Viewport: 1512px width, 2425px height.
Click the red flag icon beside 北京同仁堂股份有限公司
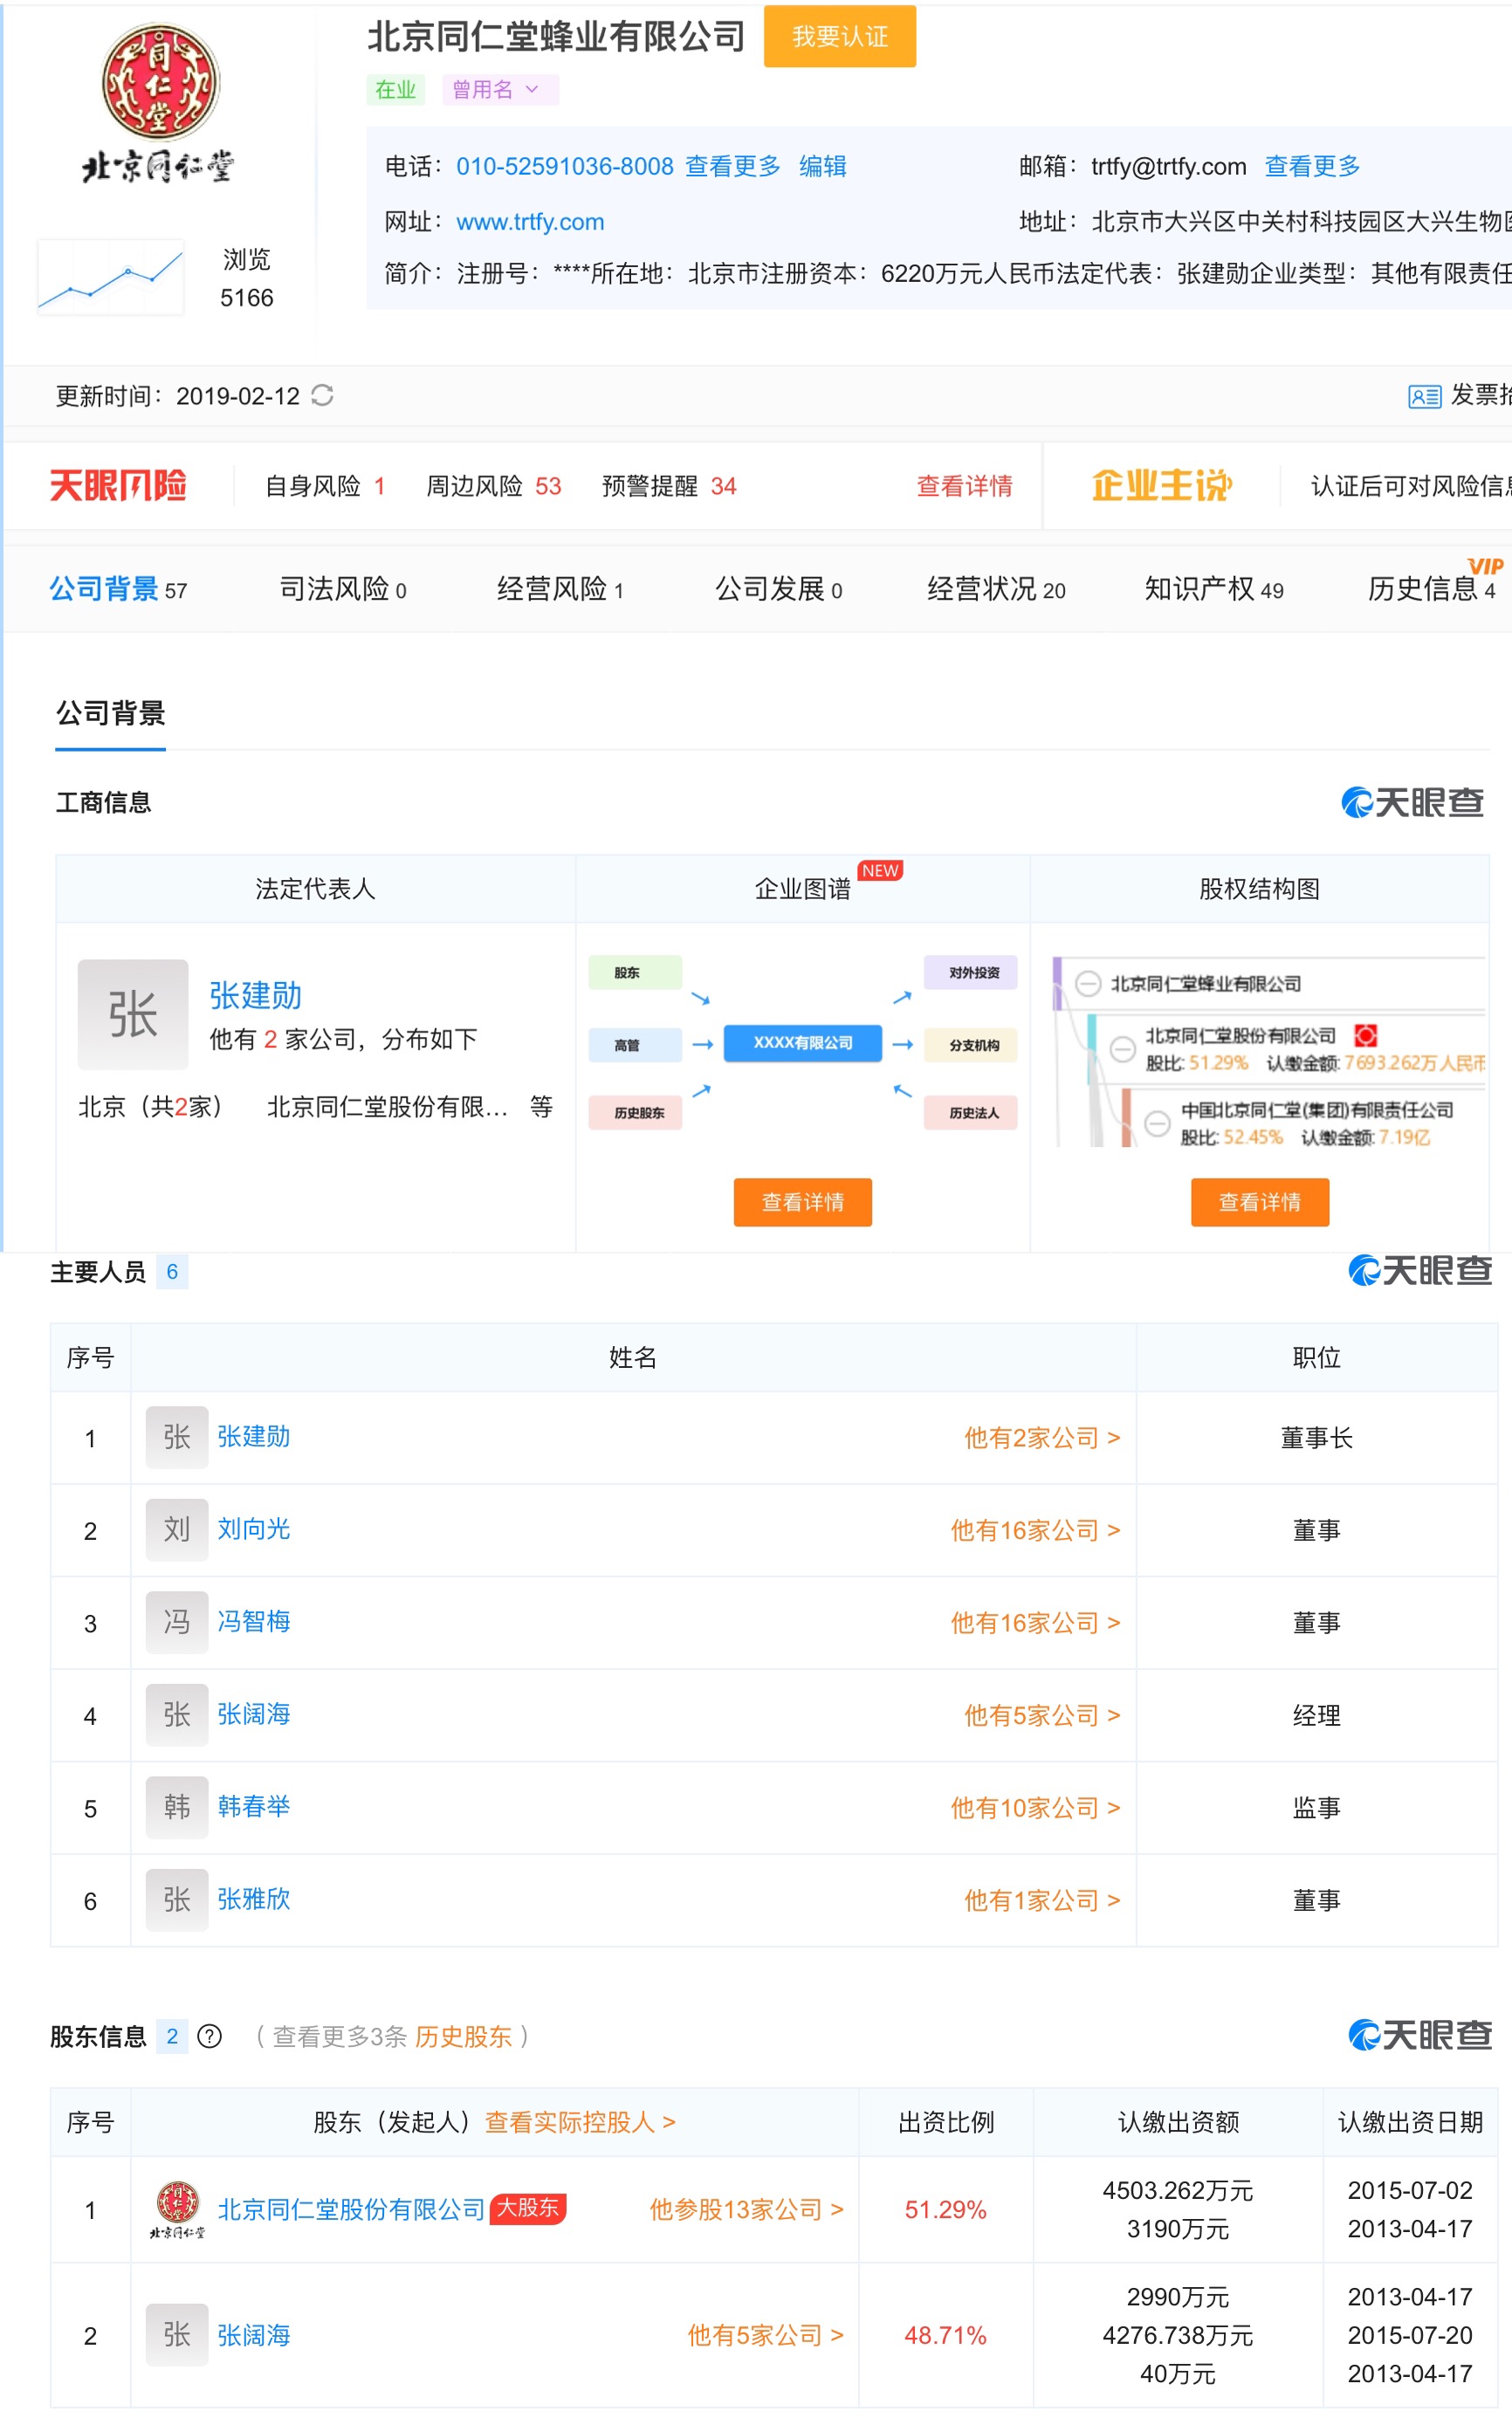point(1365,1035)
